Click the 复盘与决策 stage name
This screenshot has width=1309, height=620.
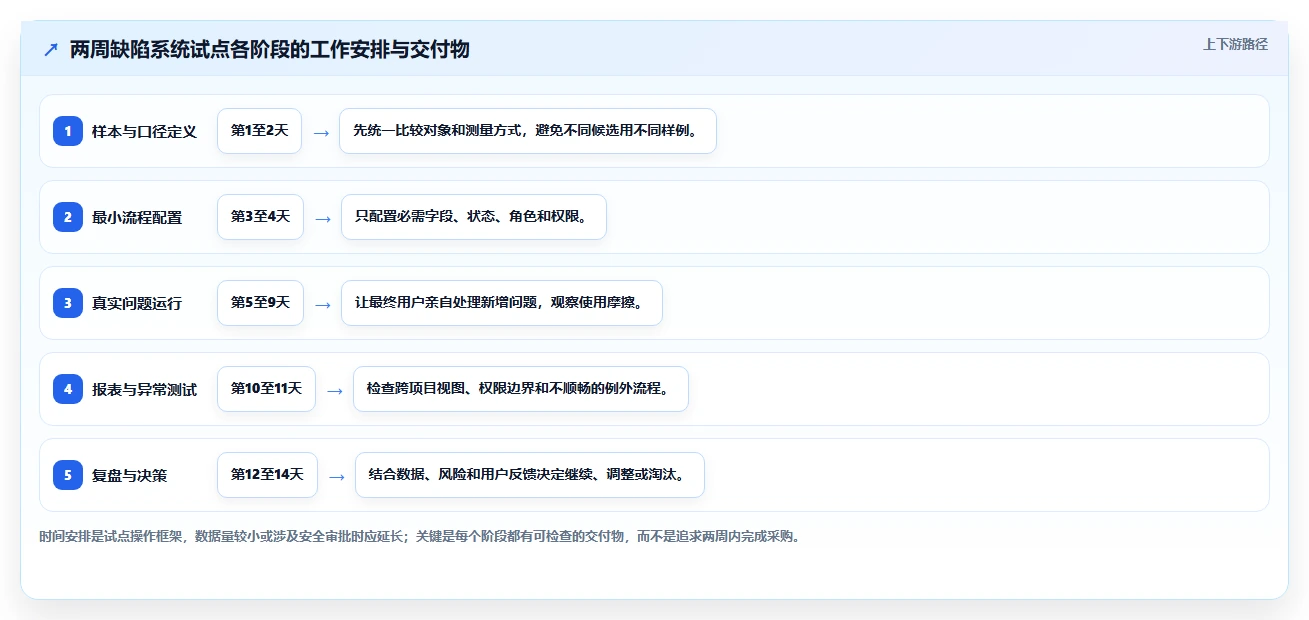coord(129,475)
